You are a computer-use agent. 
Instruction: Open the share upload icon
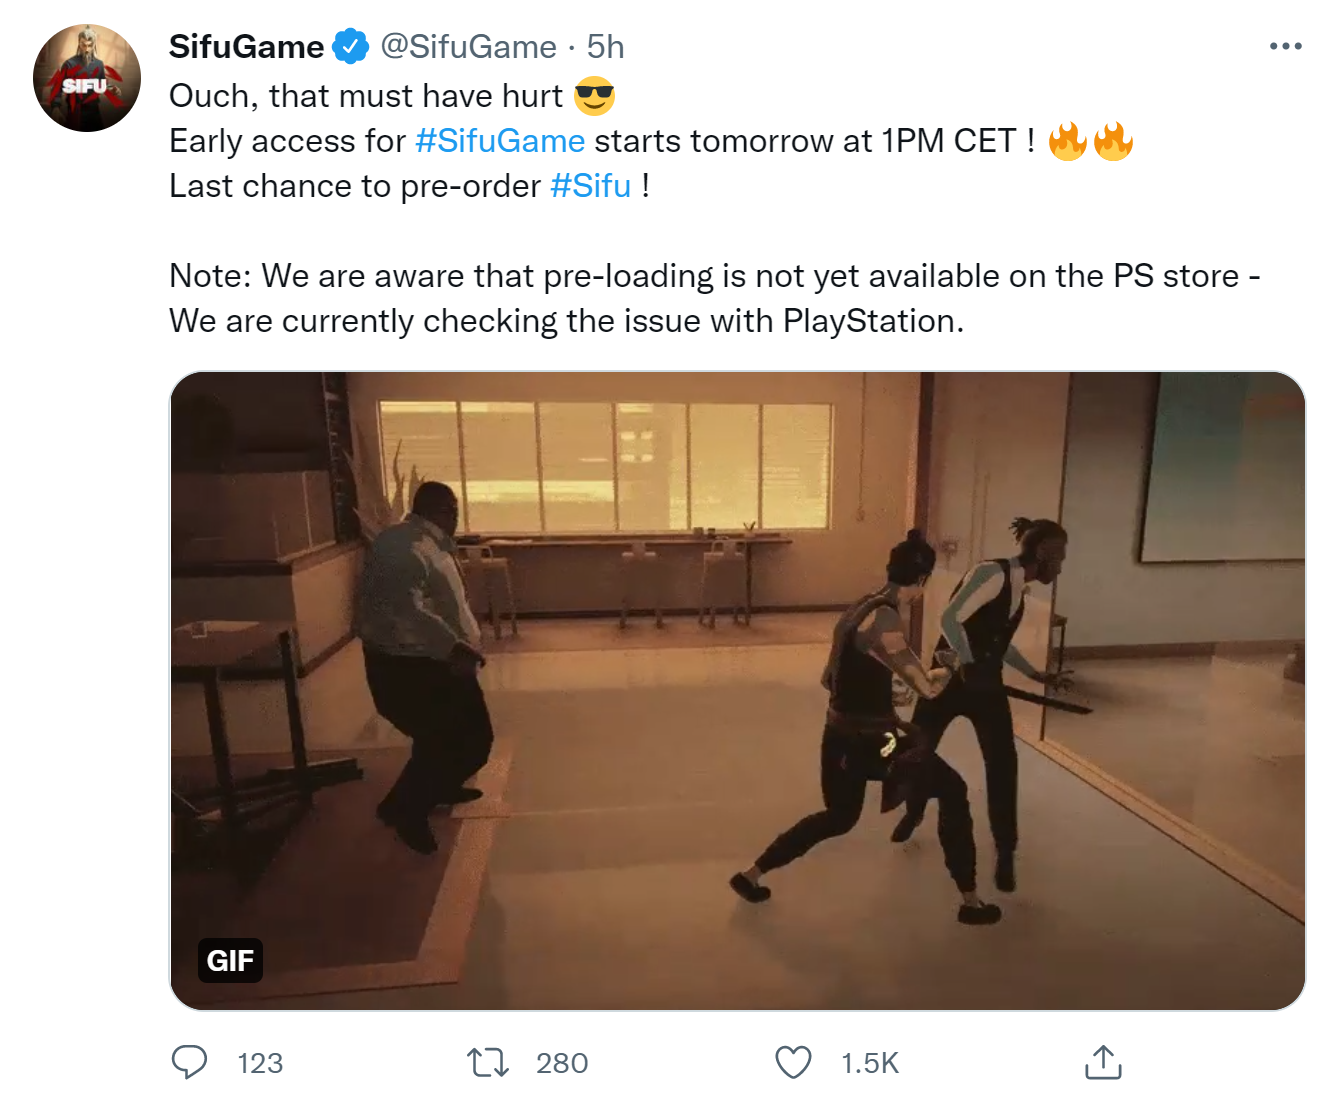point(1103,1062)
